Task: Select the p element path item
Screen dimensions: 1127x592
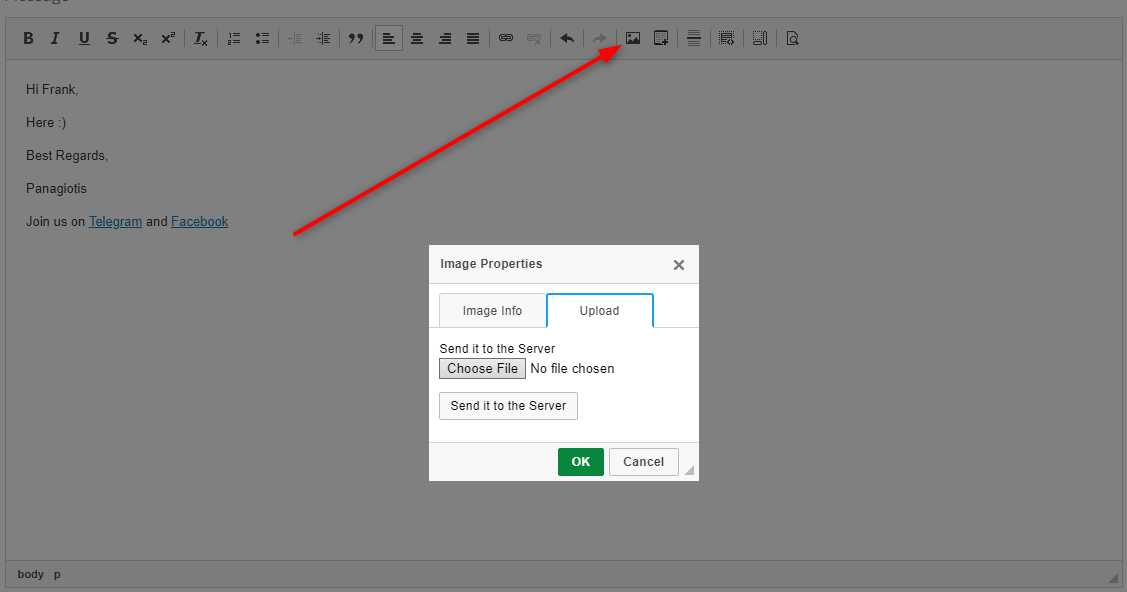Action: 58,574
